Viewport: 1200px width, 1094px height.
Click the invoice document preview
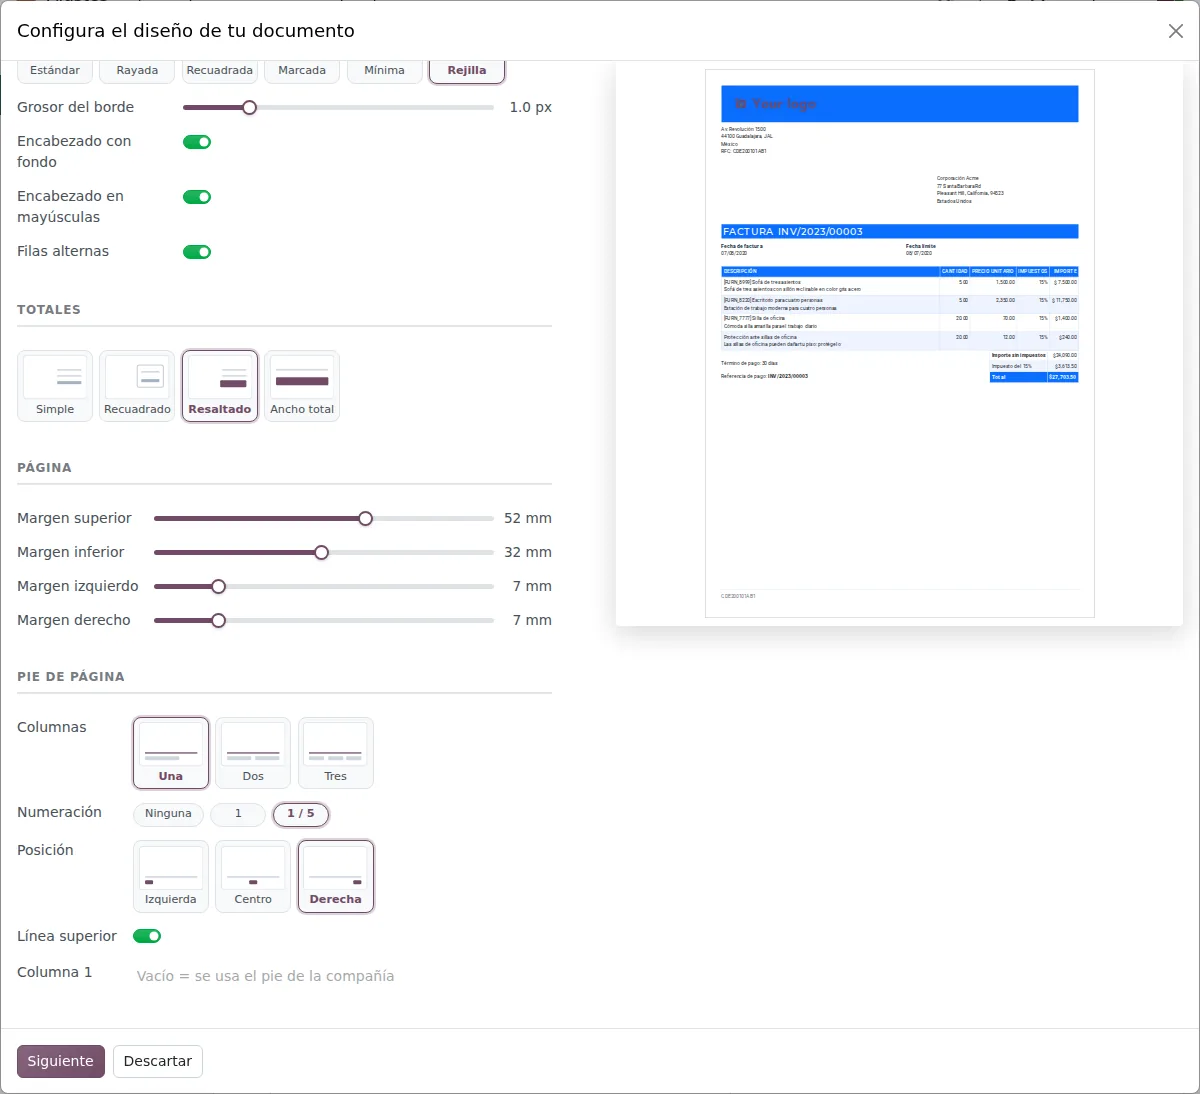[900, 344]
